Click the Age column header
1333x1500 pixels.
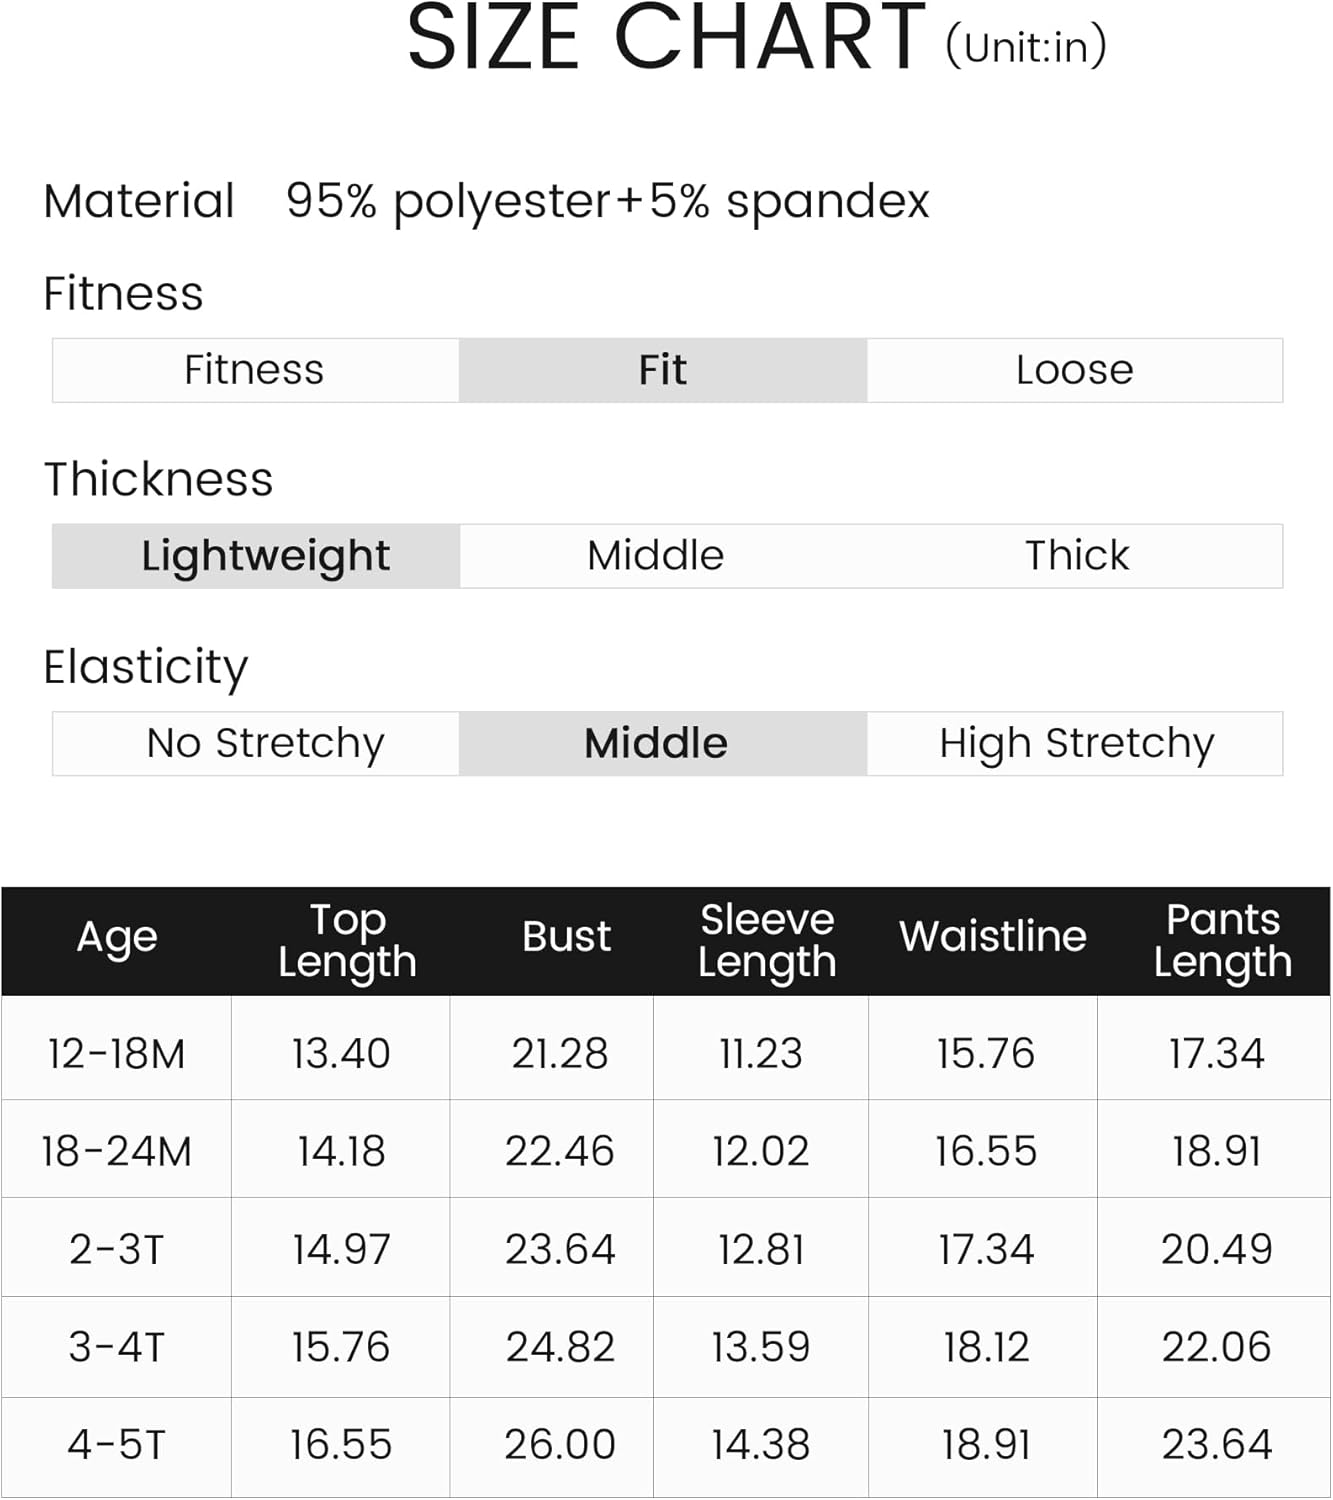[x=117, y=938]
